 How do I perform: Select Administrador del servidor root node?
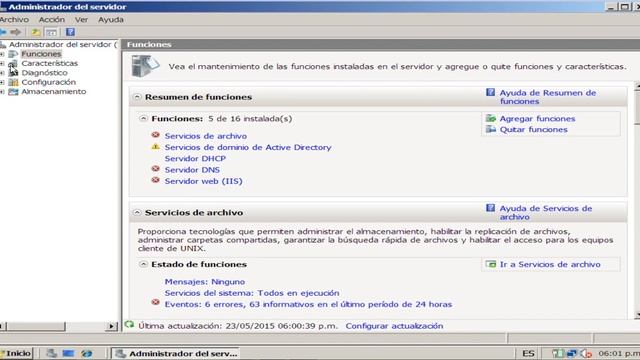62,44
